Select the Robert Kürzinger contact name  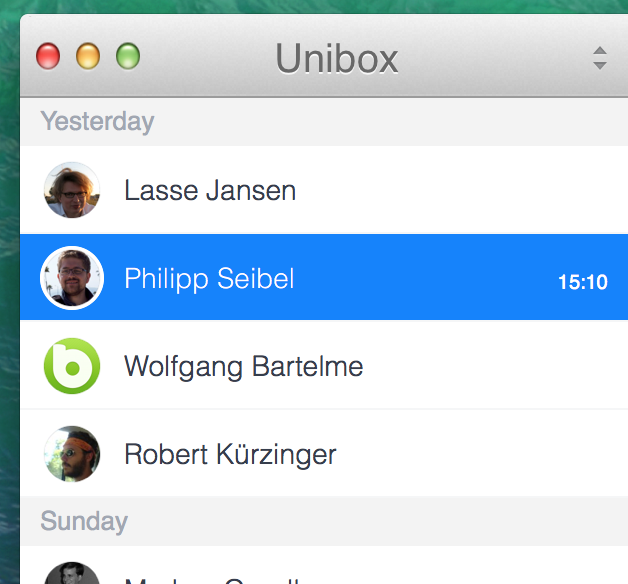(x=230, y=454)
